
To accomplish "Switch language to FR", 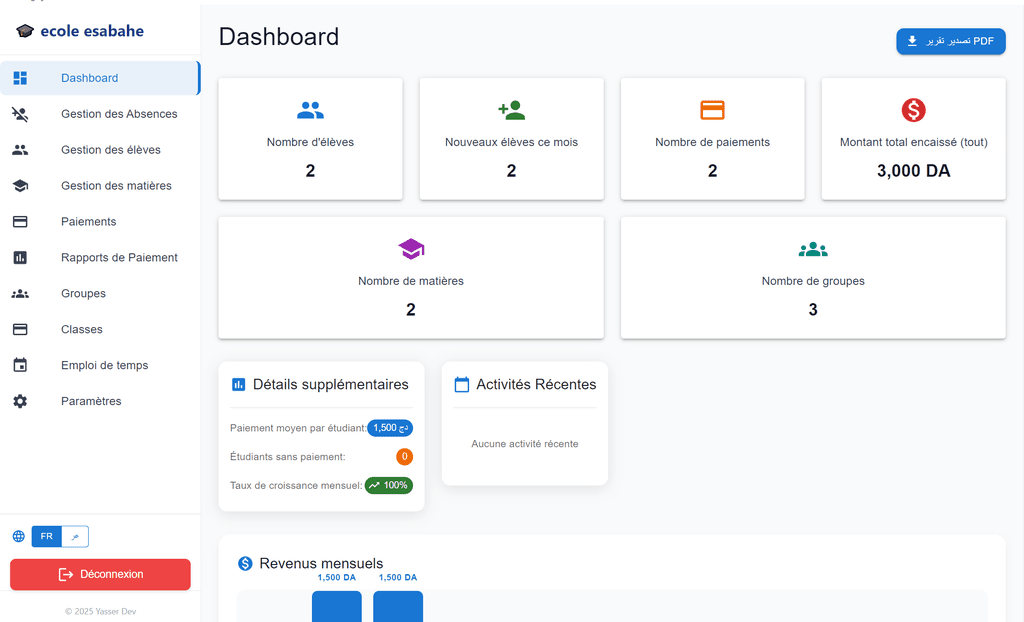I will [46, 536].
